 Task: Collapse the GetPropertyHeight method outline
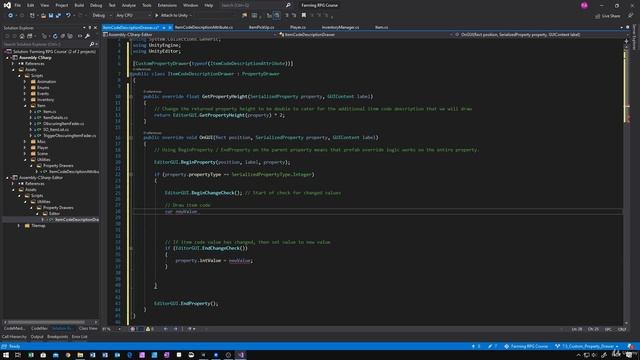(x=131, y=97)
